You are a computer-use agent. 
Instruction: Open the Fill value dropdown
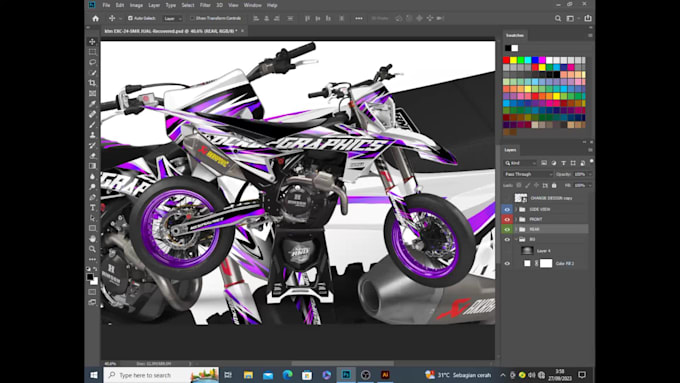click(x=590, y=185)
